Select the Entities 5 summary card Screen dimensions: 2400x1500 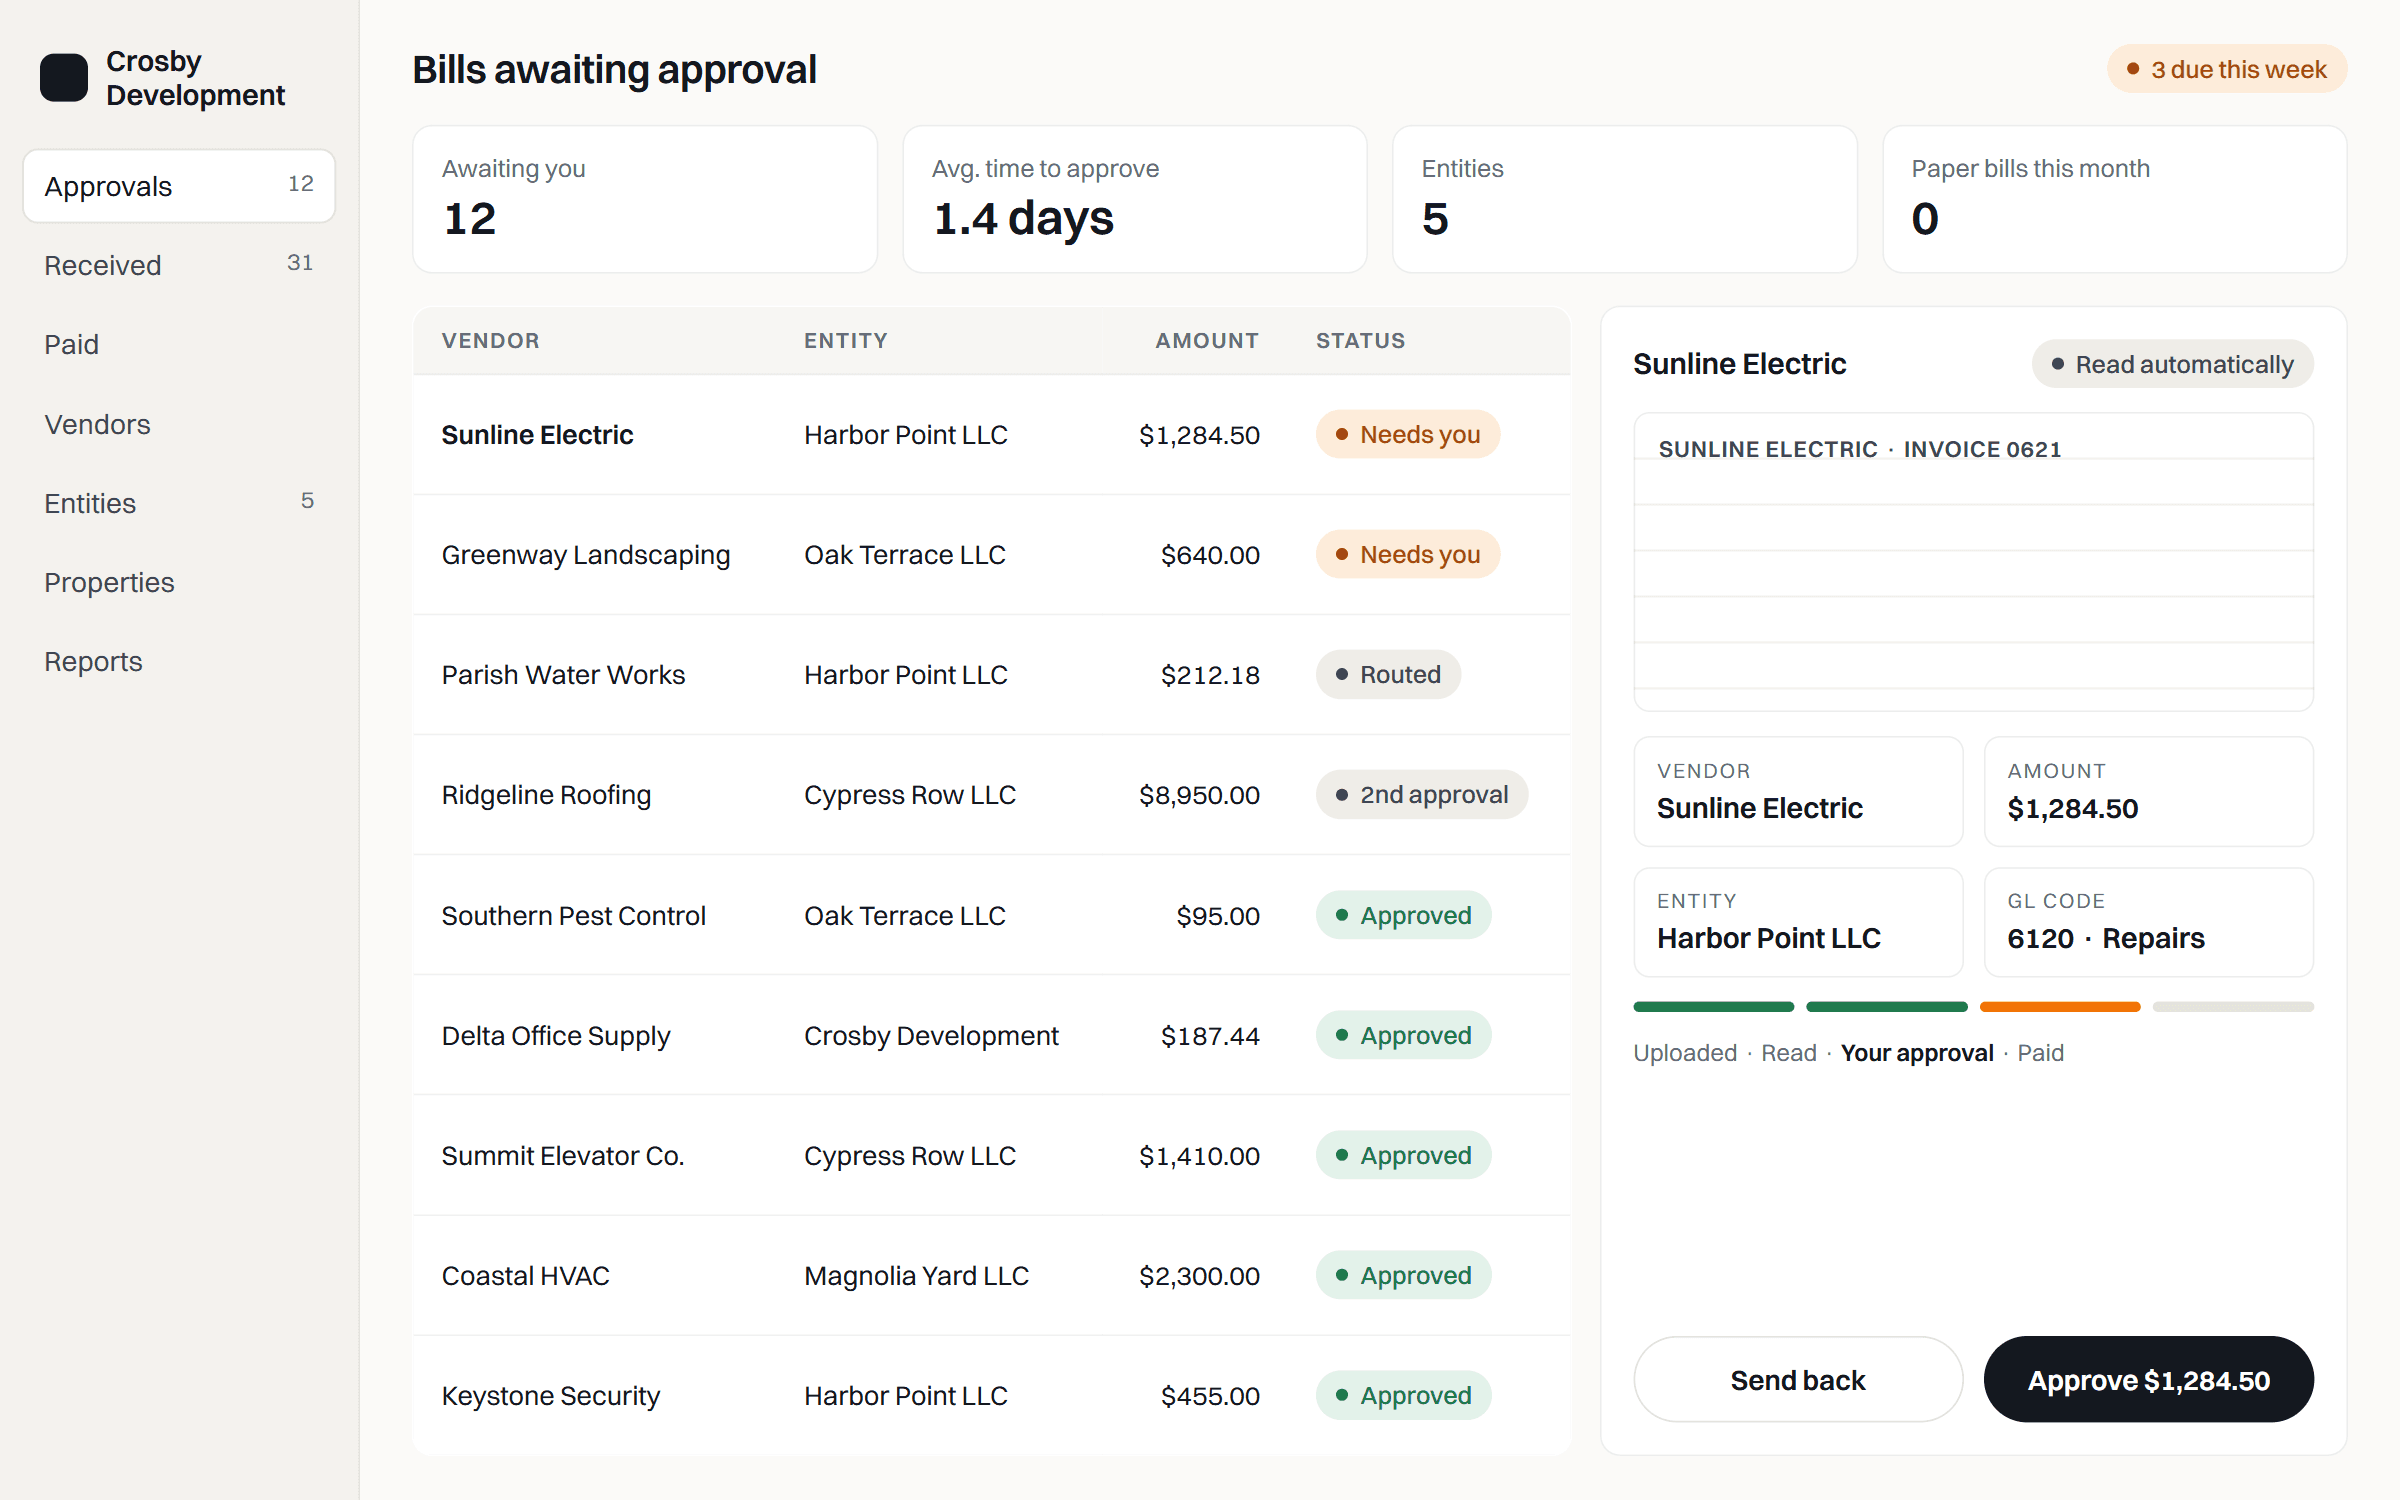1625,199
